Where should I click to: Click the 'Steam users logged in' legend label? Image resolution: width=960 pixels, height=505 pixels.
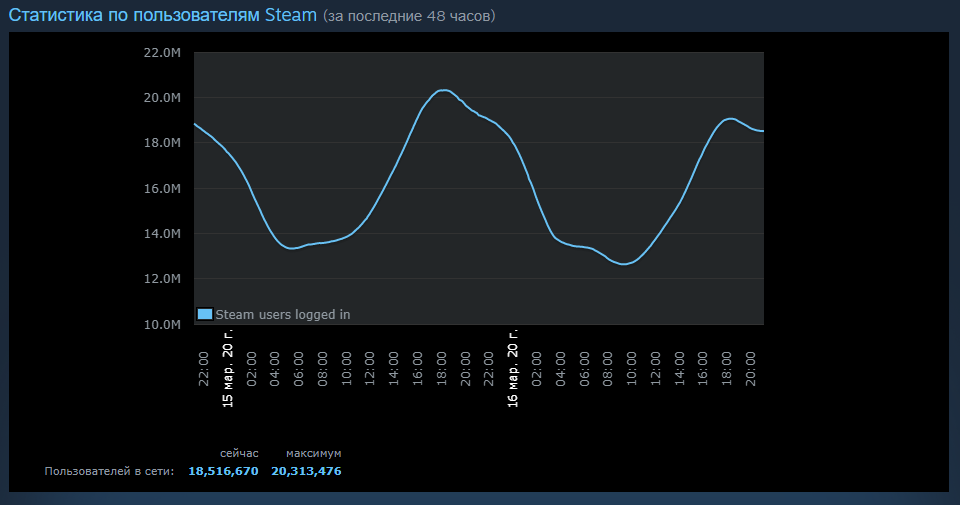point(283,315)
